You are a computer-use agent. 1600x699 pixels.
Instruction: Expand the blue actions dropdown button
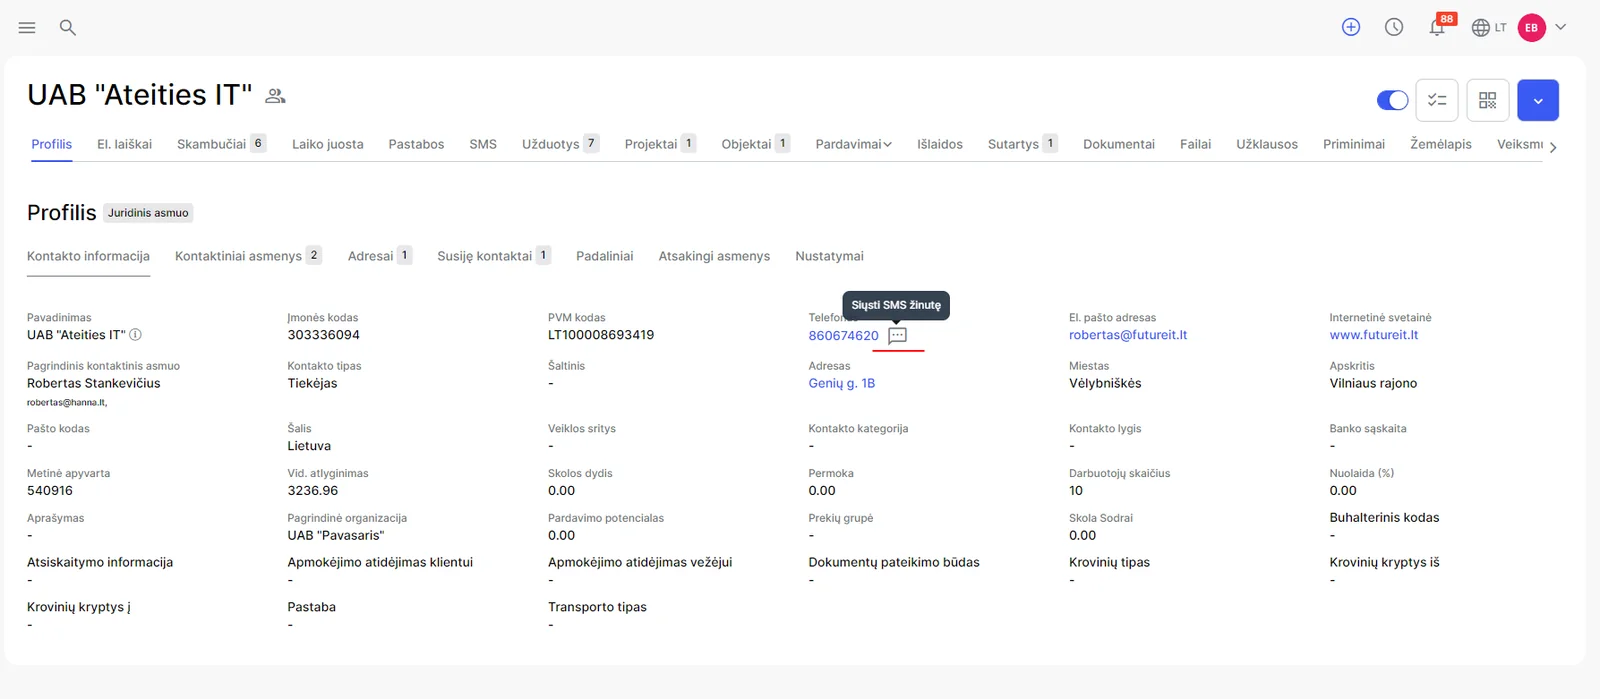click(x=1538, y=100)
